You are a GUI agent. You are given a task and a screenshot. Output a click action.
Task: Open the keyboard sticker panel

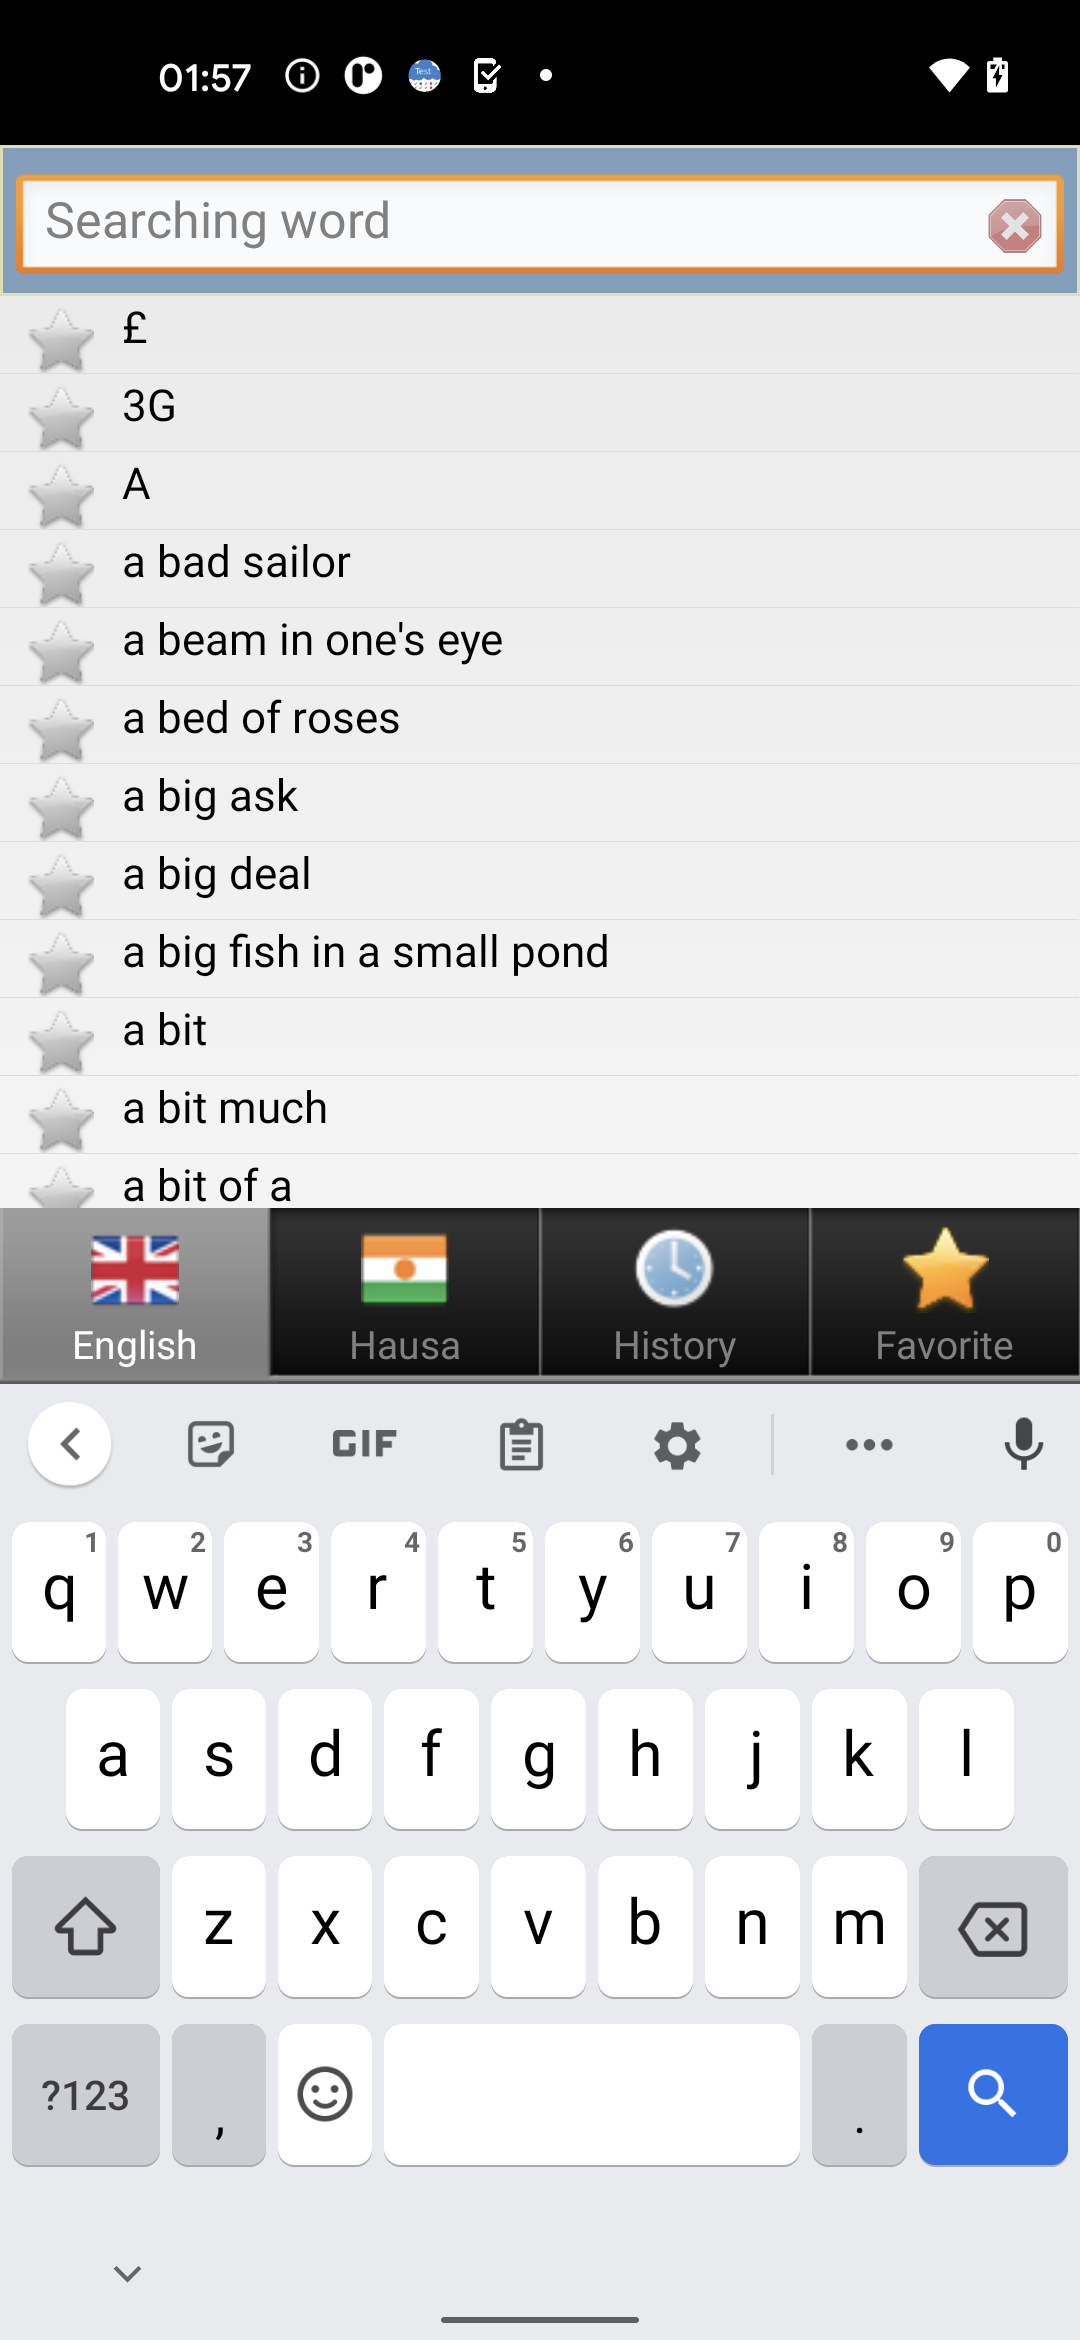(x=211, y=1444)
